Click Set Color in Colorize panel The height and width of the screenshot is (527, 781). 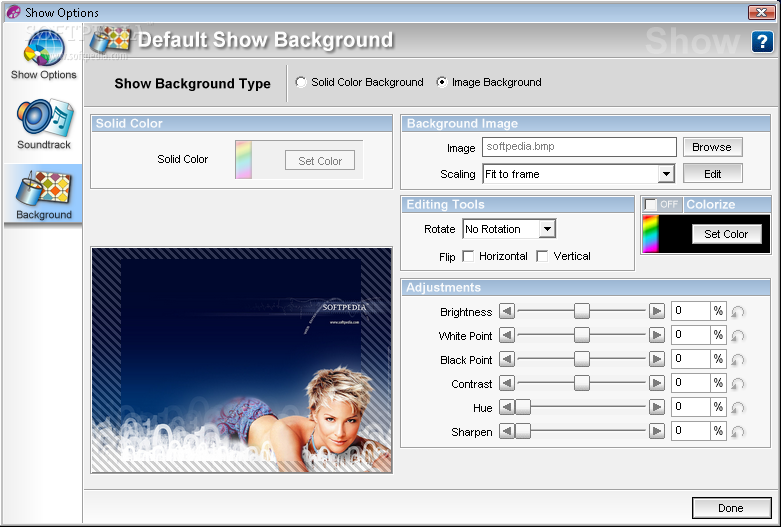click(726, 234)
